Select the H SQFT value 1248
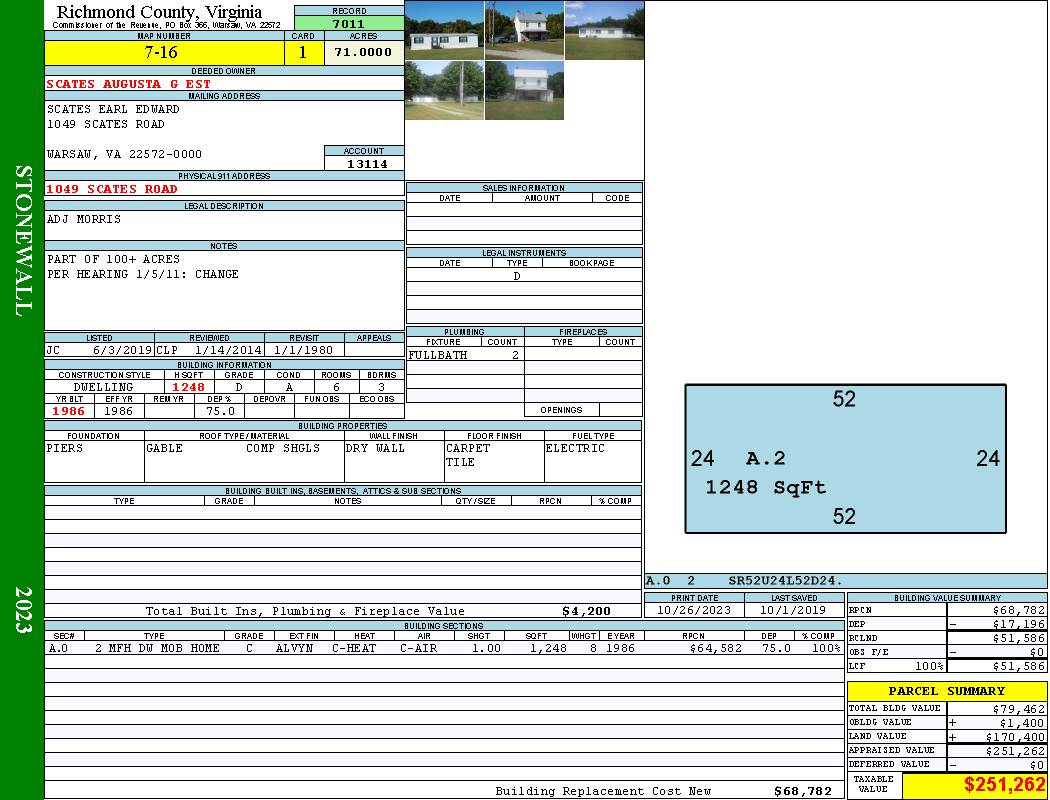This screenshot has width=1050, height=800. coord(189,387)
